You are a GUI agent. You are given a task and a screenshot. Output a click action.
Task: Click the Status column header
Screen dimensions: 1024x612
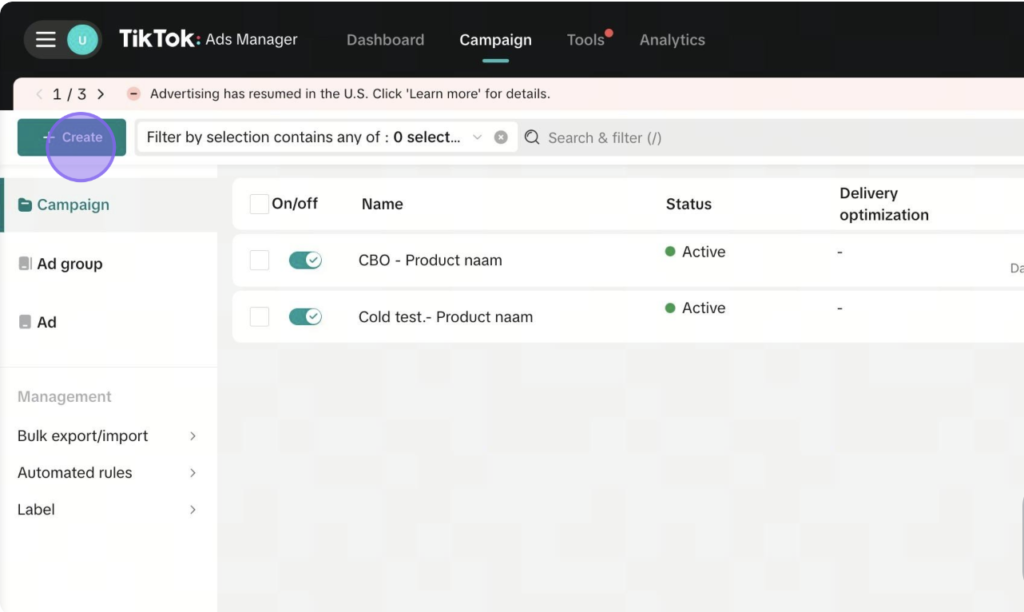point(688,204)
